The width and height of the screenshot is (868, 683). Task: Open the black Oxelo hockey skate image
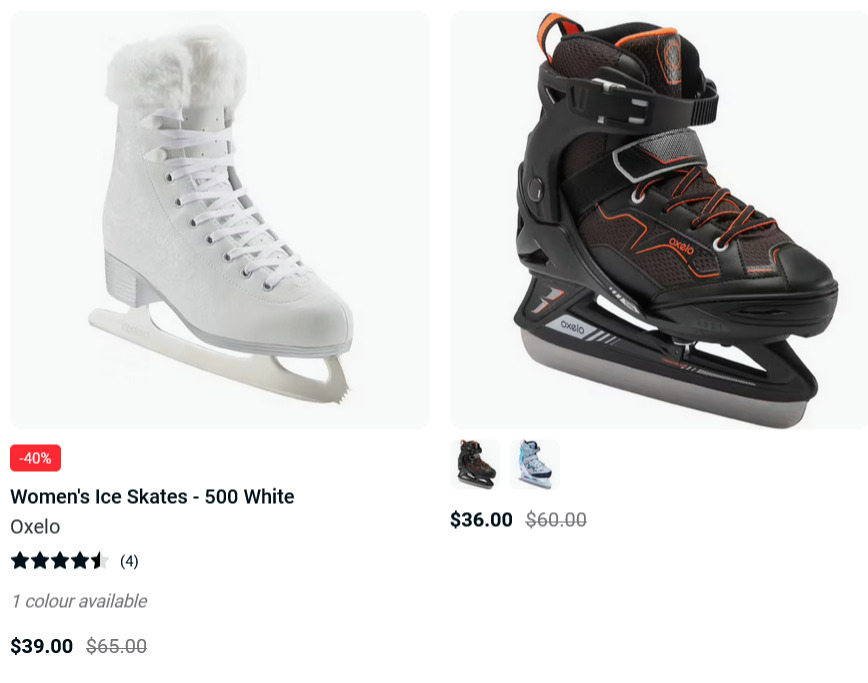tap(659, 220)
